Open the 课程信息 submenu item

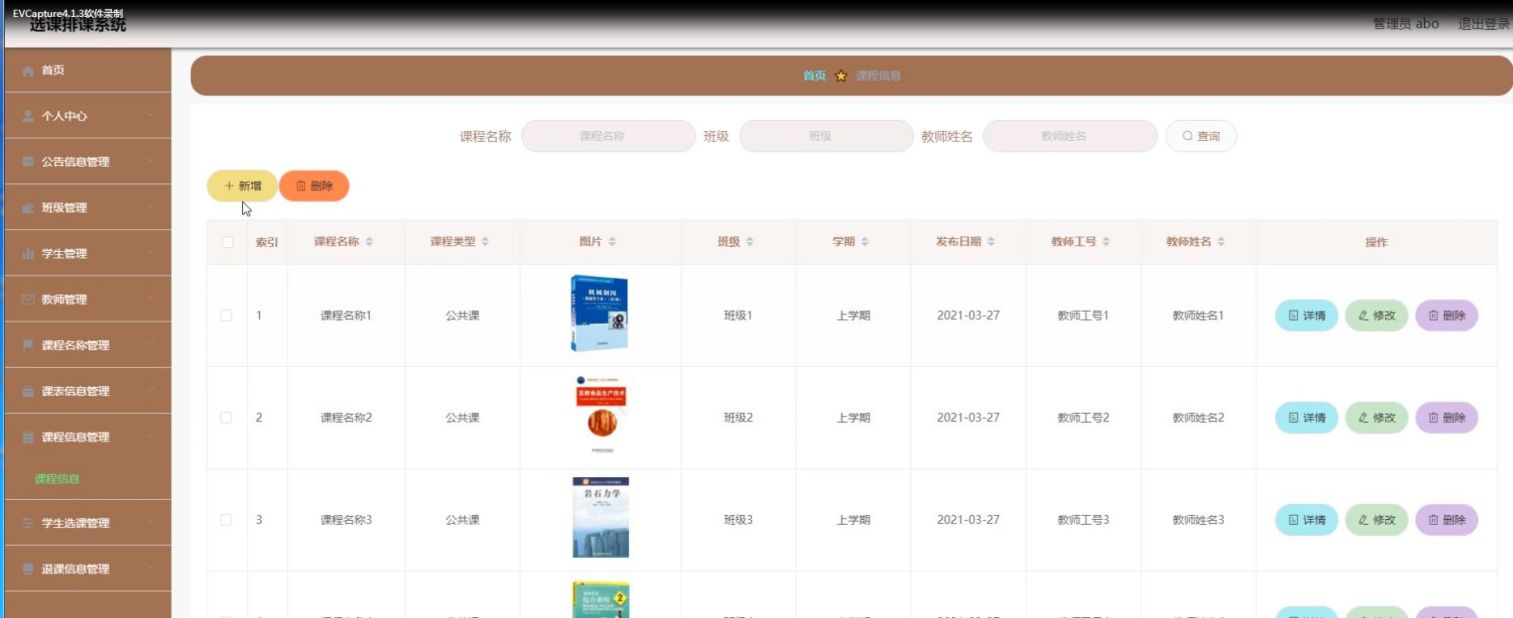(57, 479)
